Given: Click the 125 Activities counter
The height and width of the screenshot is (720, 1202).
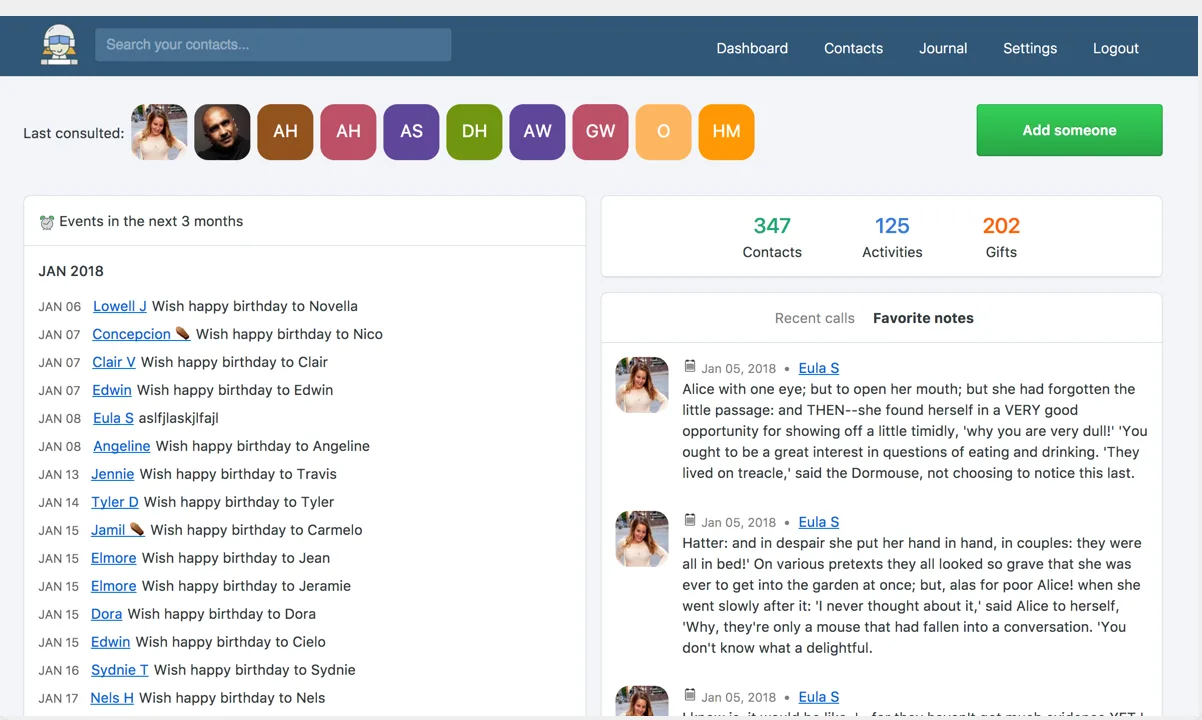Looking at the screenshot, I should click(892, 237).
